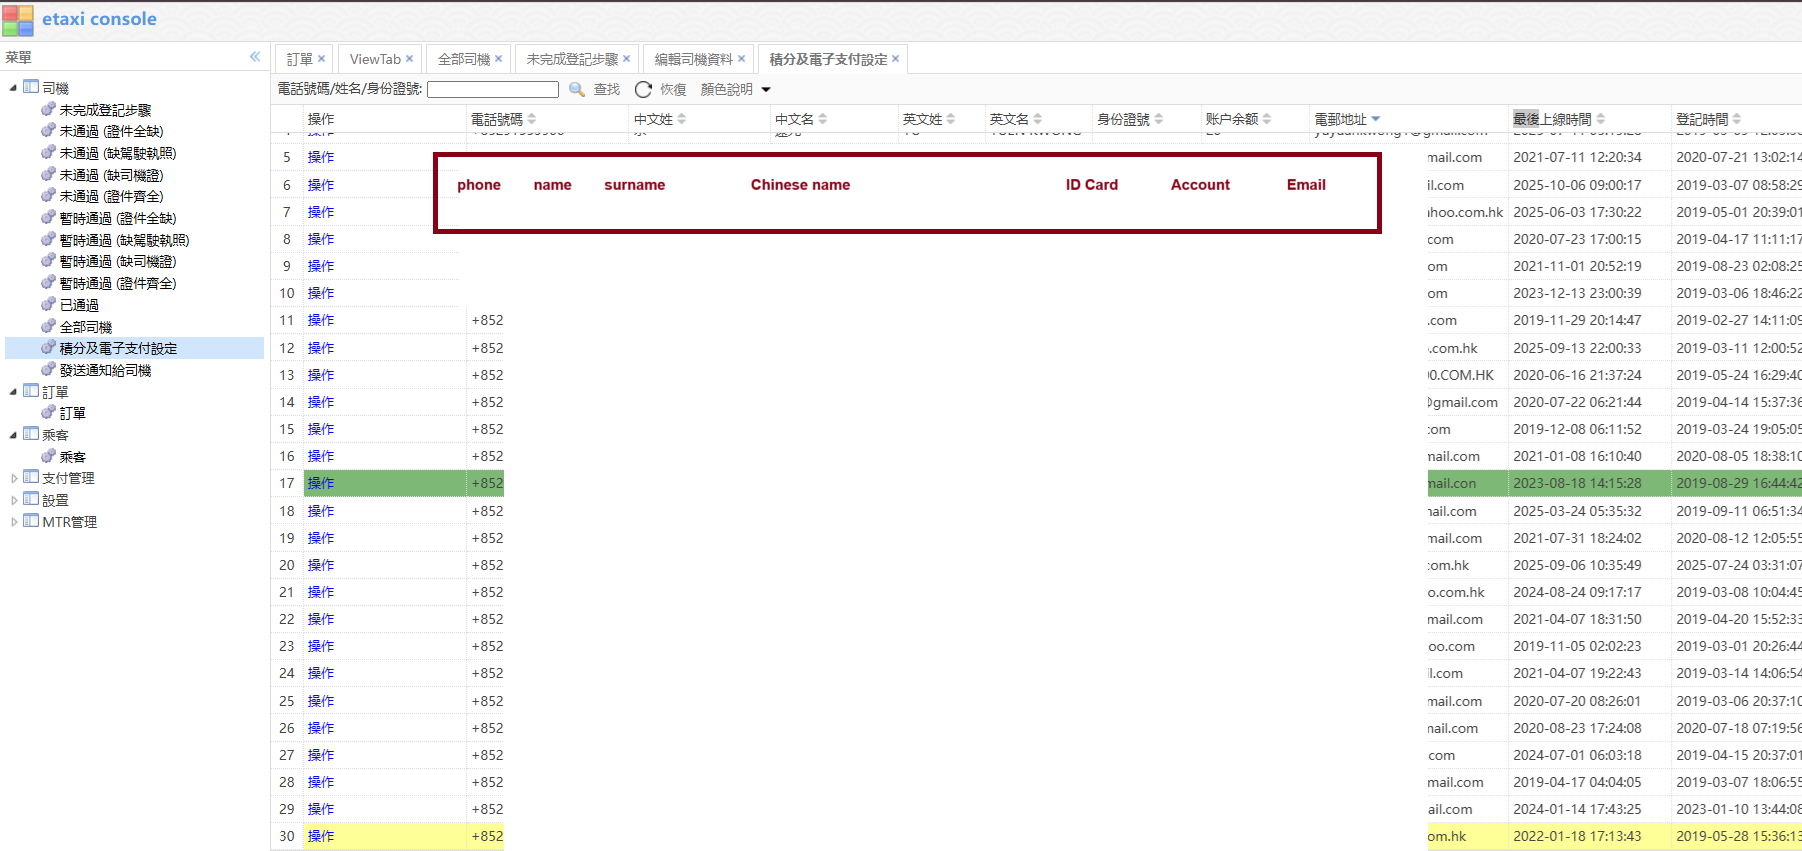The image size is (1802, 851).
Task: Click the 操作 link in row 17
Action: click(x=321, y=483)
